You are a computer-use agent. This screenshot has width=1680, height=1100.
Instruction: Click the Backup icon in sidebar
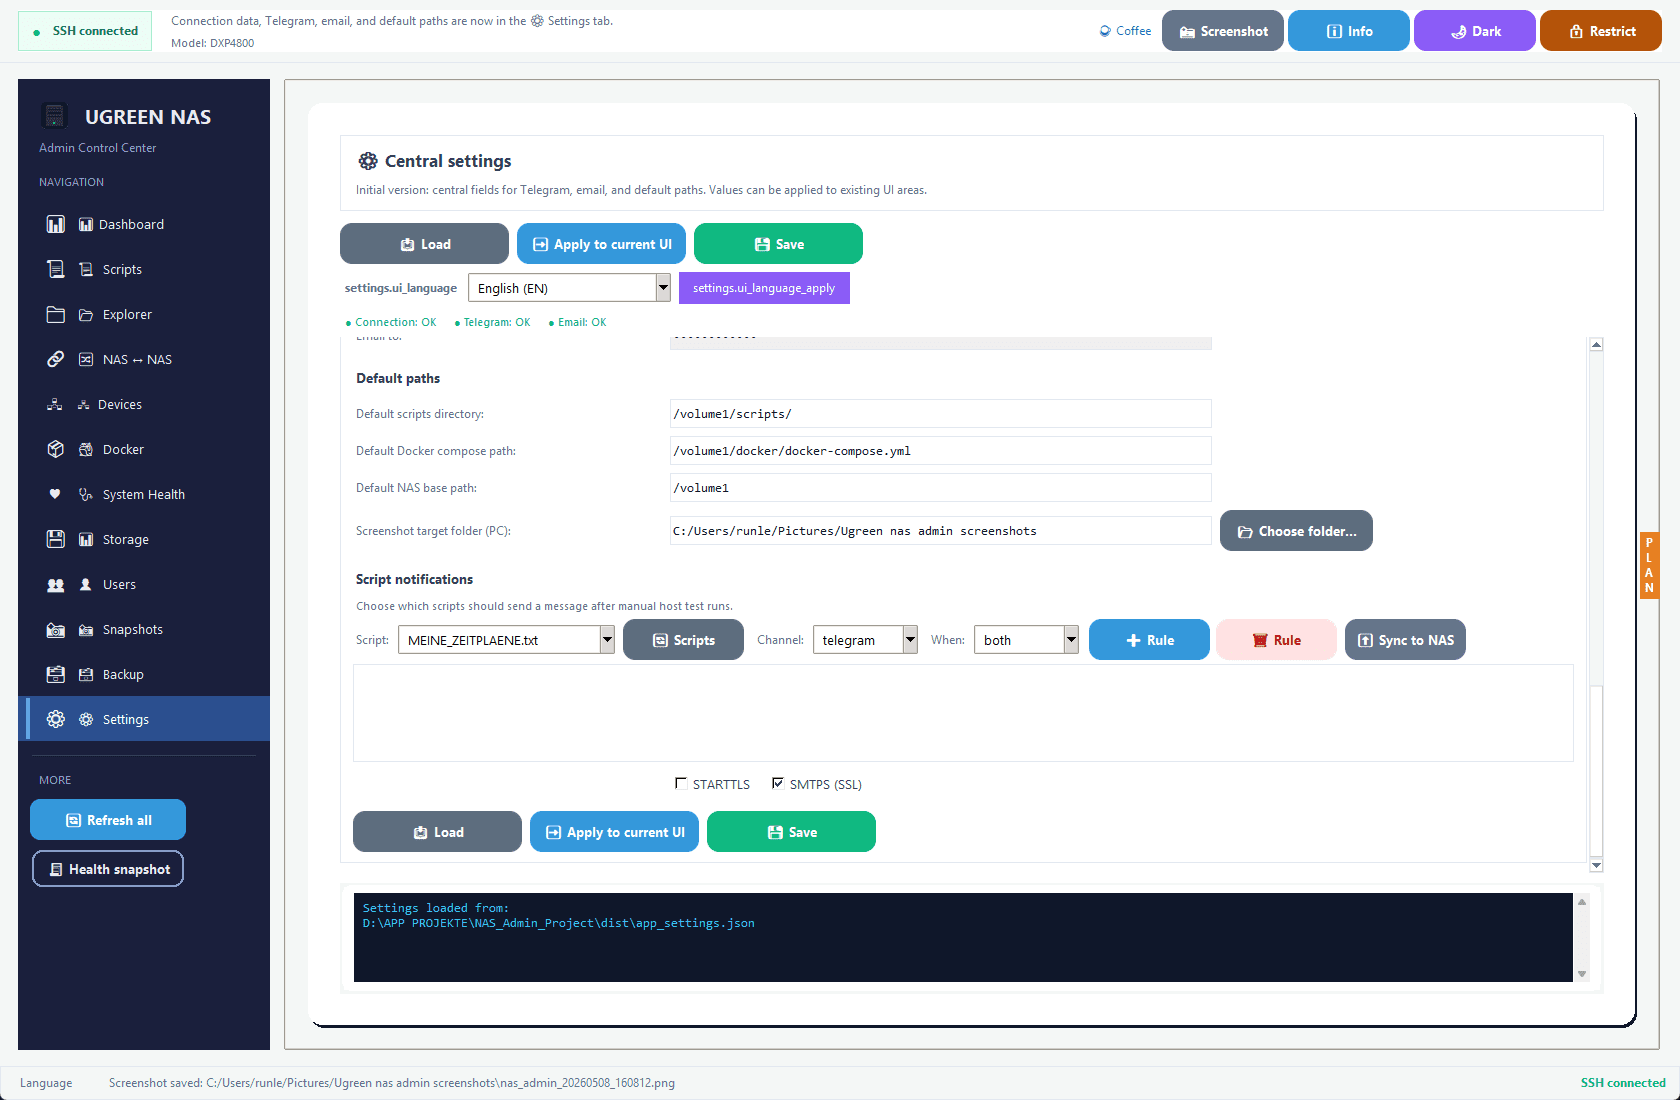56,674
